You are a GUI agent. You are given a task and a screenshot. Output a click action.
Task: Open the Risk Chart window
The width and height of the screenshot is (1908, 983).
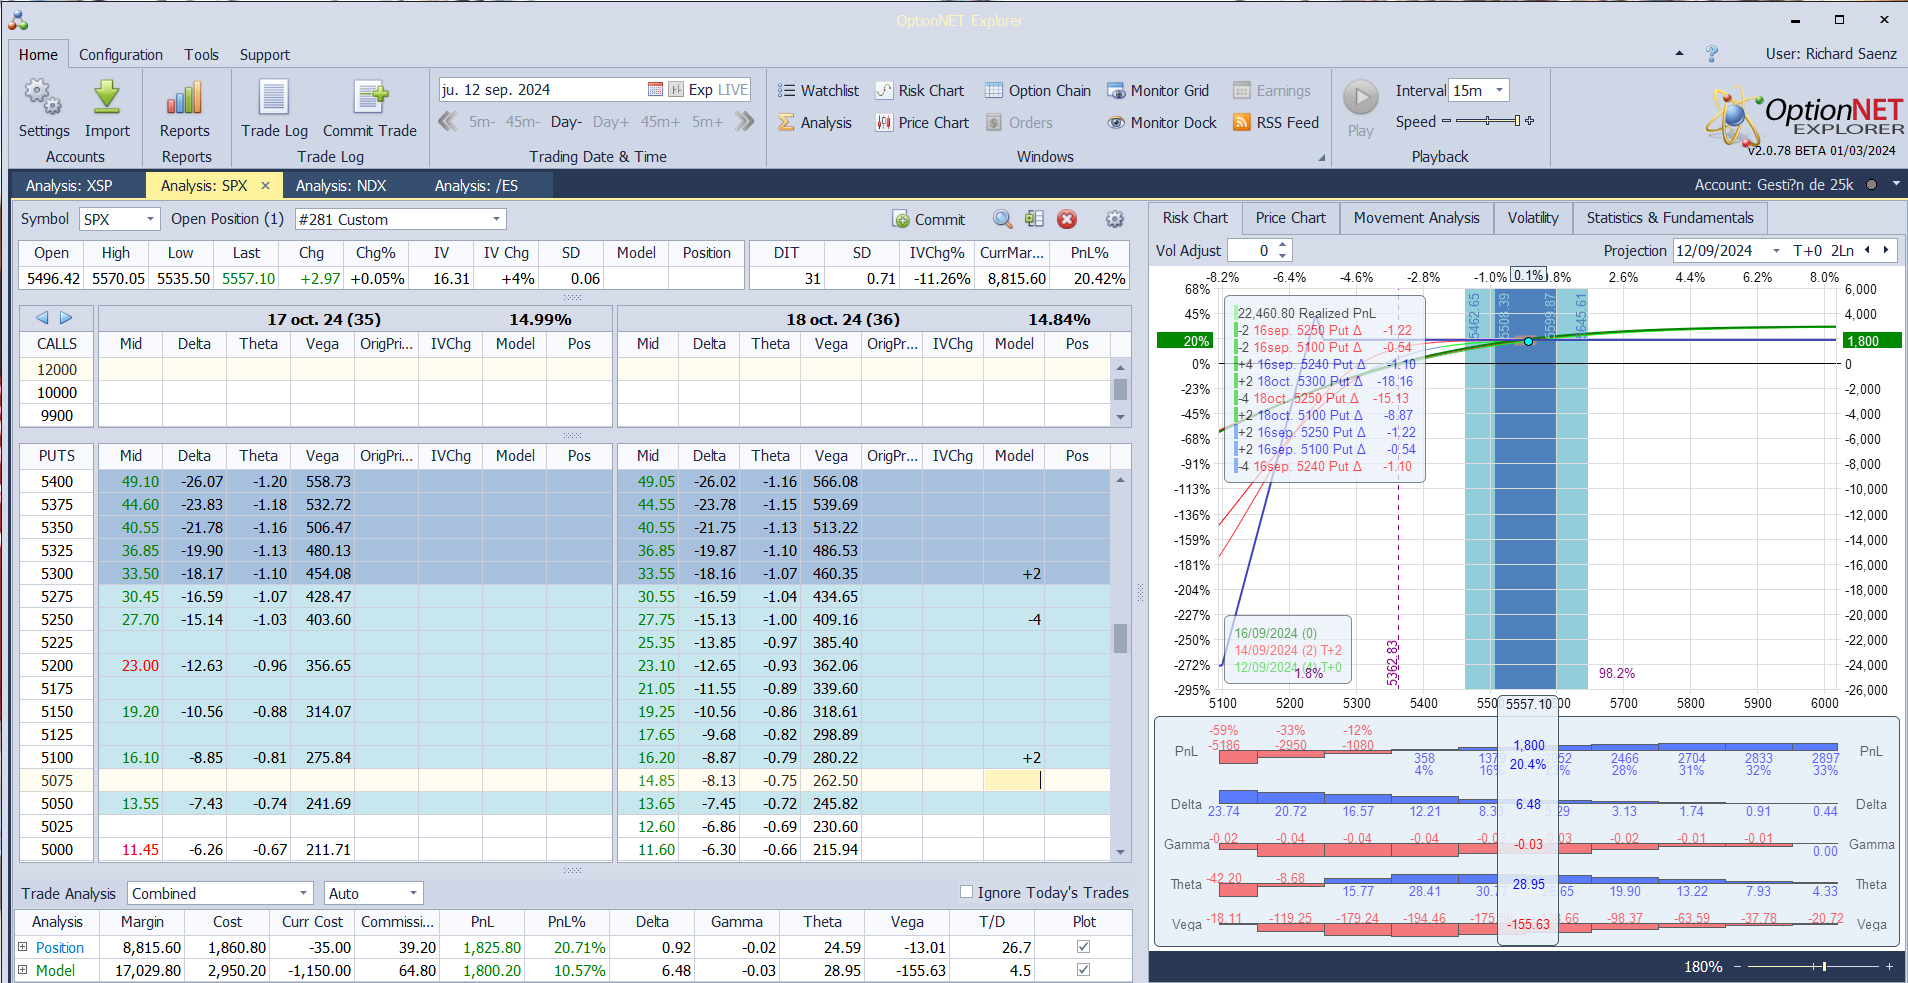click(x=920, y=91)
